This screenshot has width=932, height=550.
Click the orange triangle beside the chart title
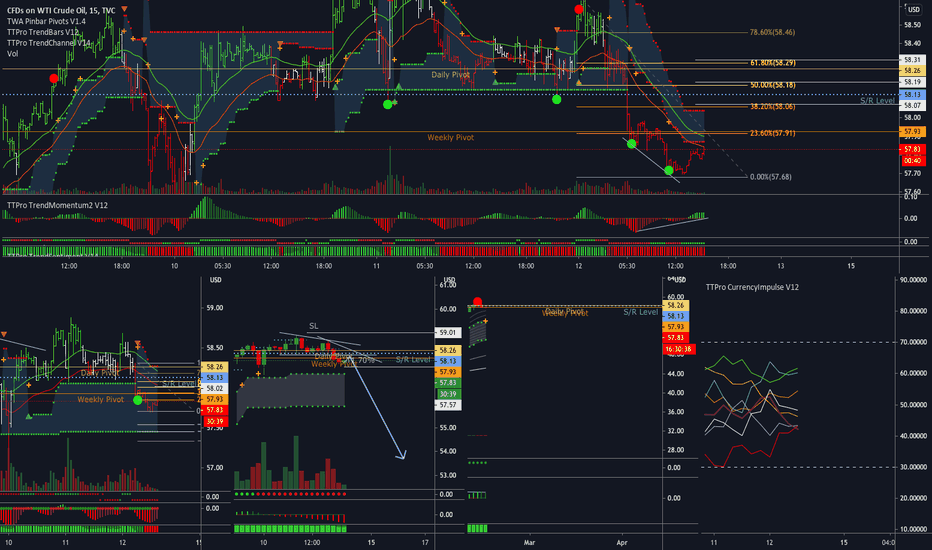(124, 9)
